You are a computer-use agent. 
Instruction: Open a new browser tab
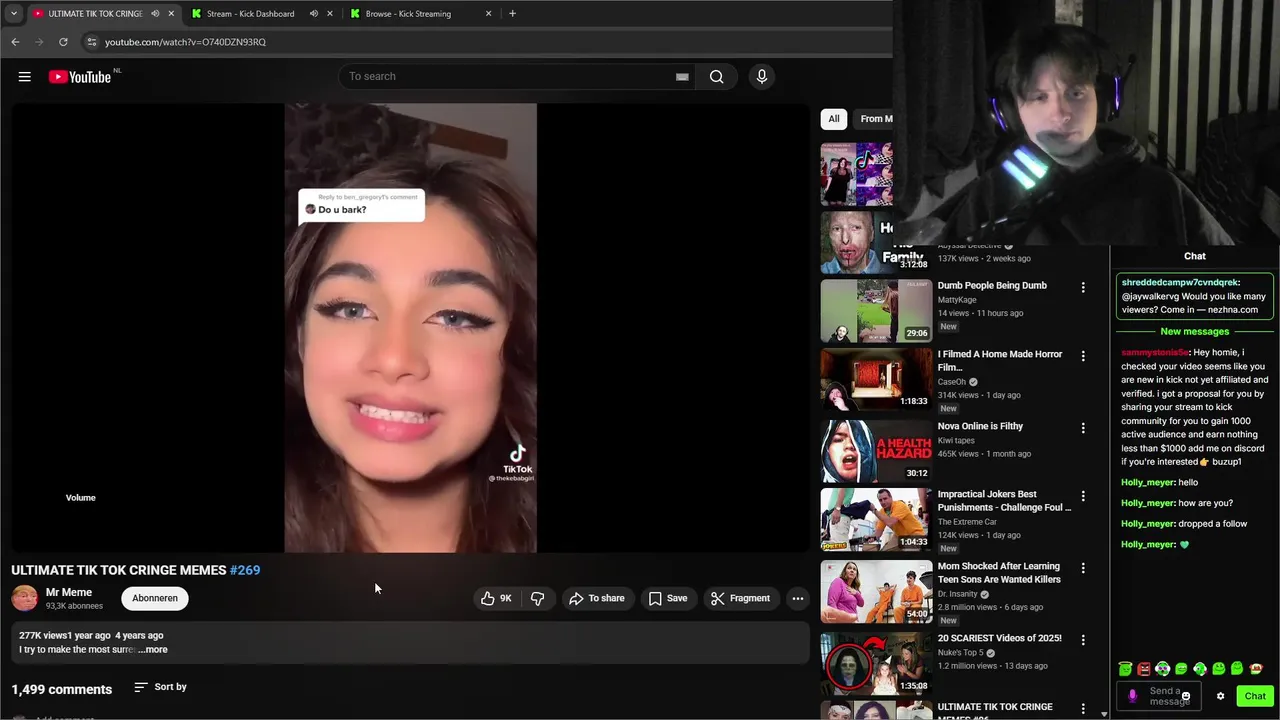coord(512,14)
